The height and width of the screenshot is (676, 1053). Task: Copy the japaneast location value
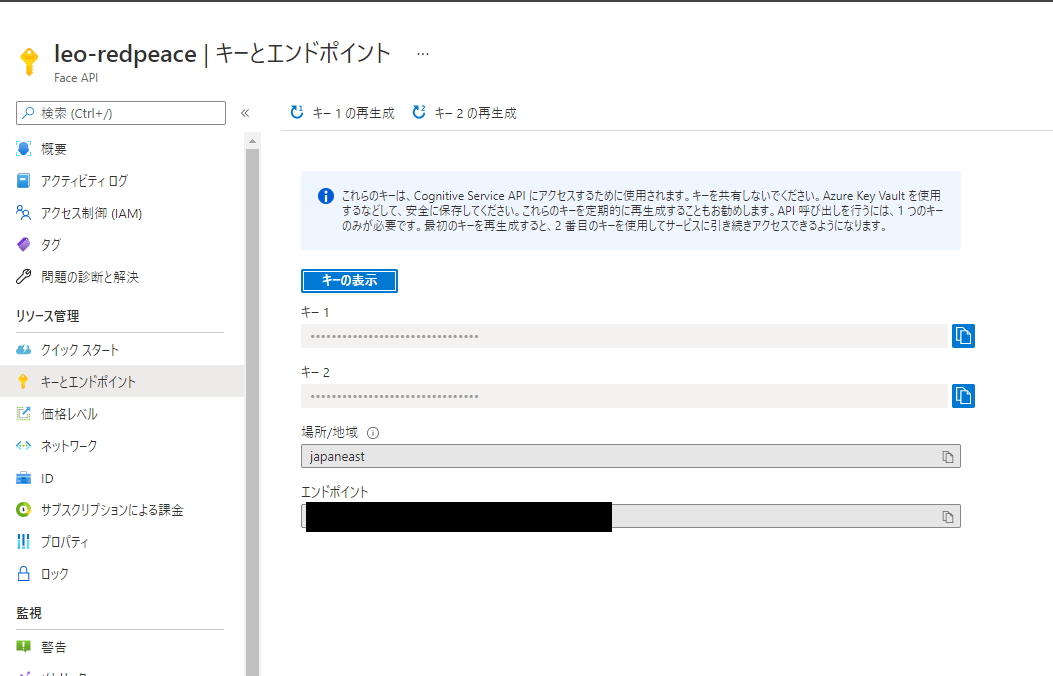coord(948,456)
